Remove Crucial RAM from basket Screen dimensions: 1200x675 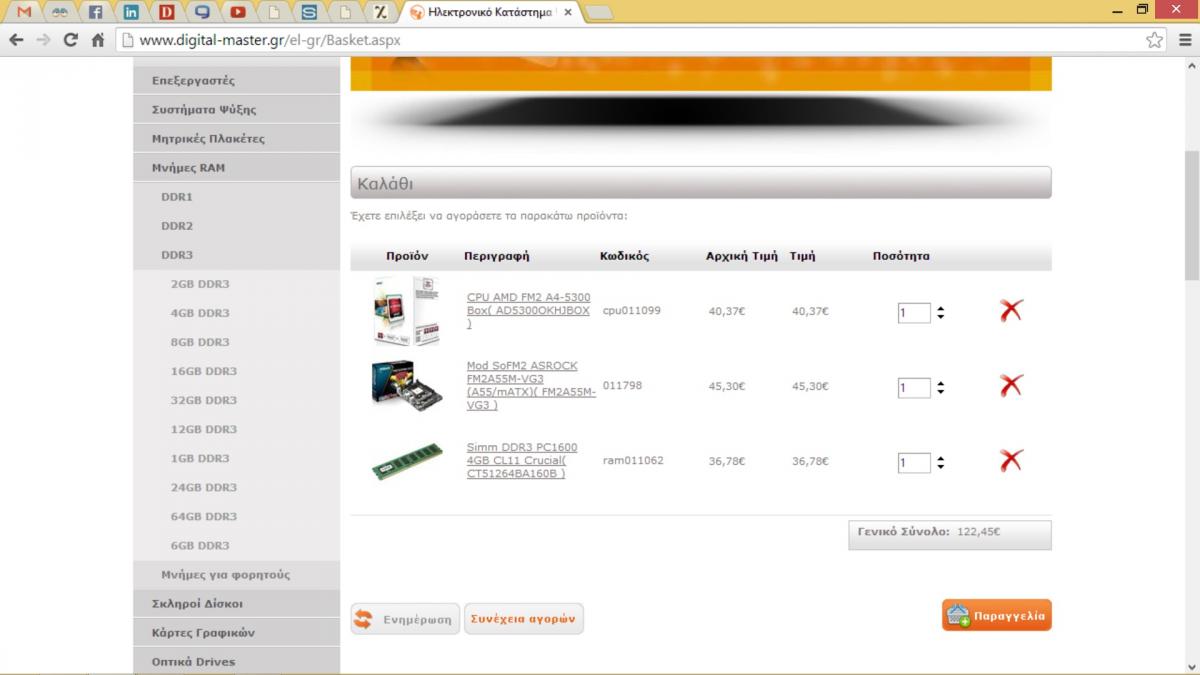(1011, 460)
